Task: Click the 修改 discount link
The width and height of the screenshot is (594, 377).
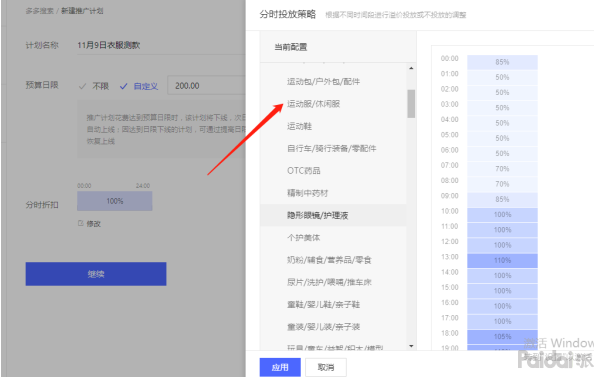Action: click(93, 224)
